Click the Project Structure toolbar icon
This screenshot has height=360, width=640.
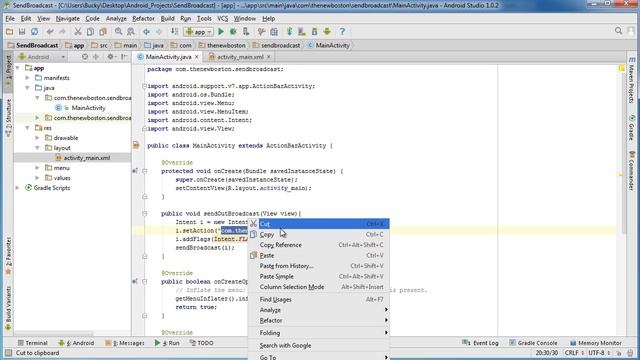[x=274, y=31]
